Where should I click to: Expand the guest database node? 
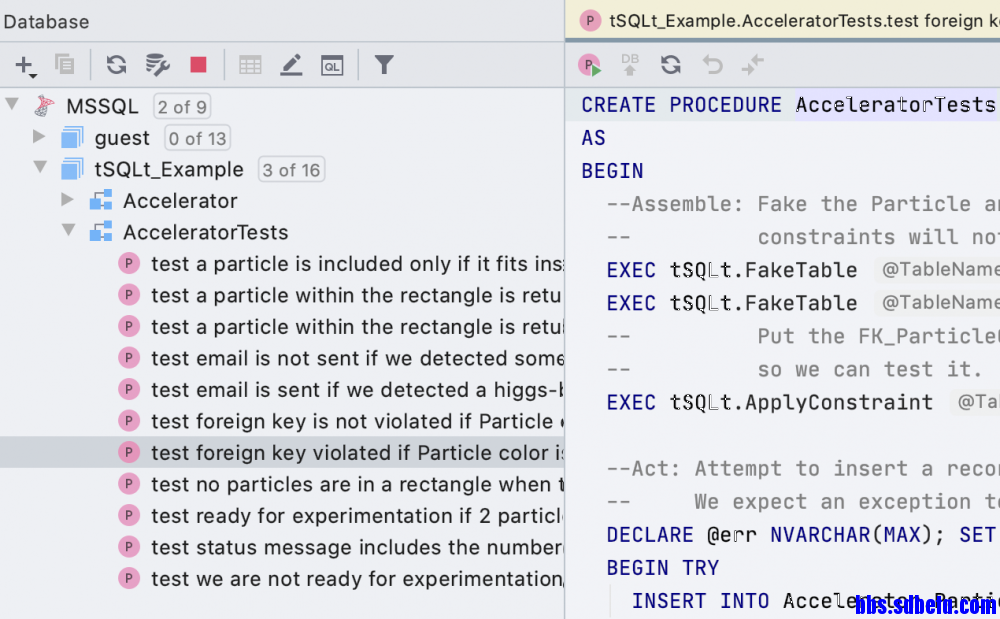39,136
